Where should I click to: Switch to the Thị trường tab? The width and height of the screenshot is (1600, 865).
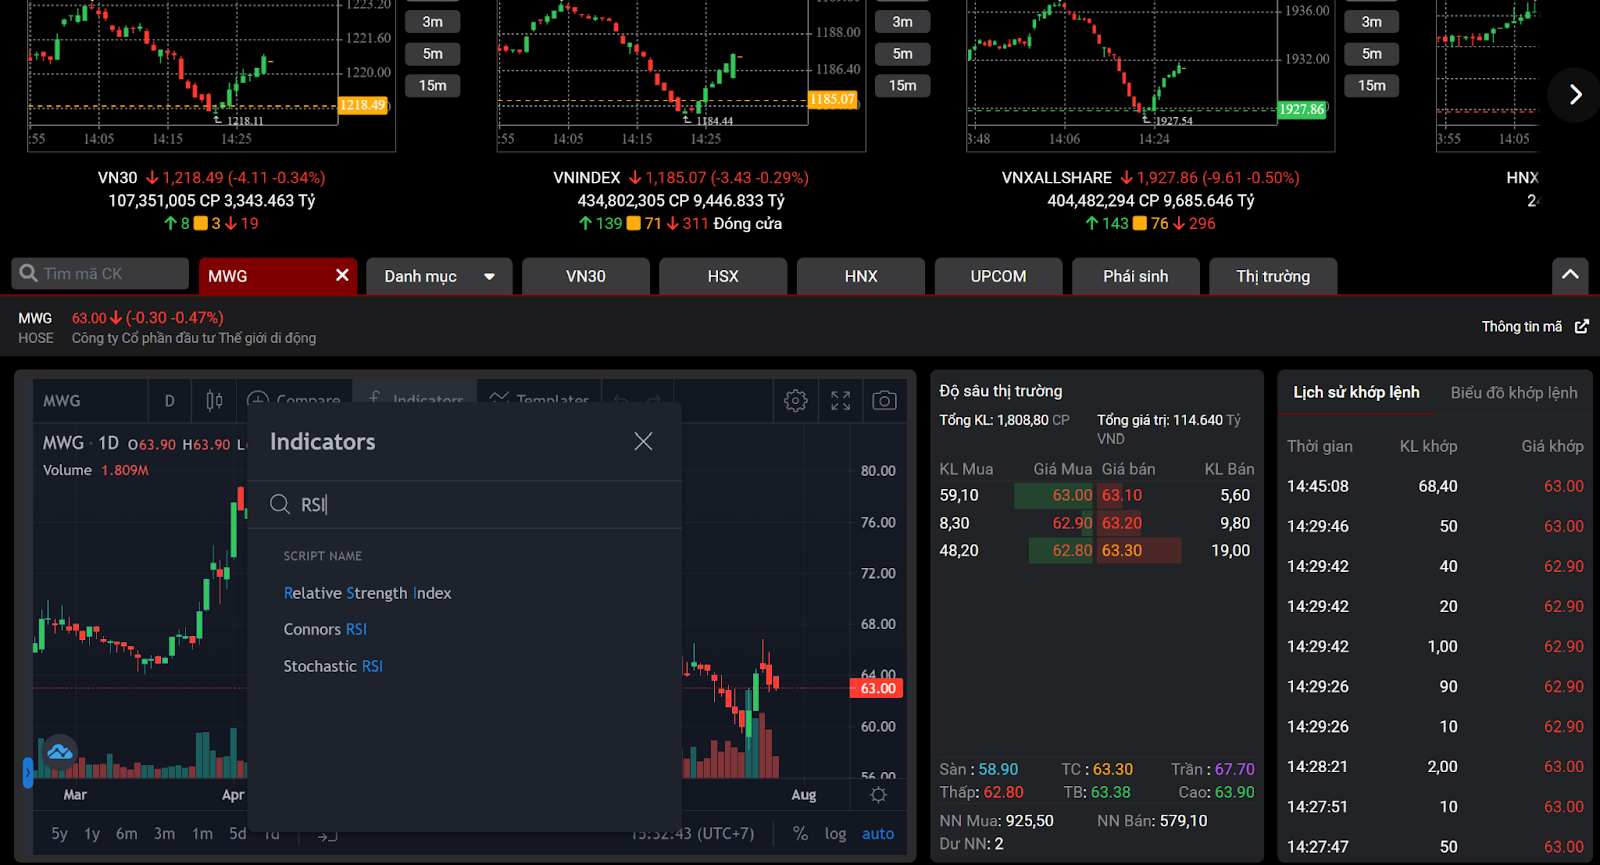point(1273,276)
